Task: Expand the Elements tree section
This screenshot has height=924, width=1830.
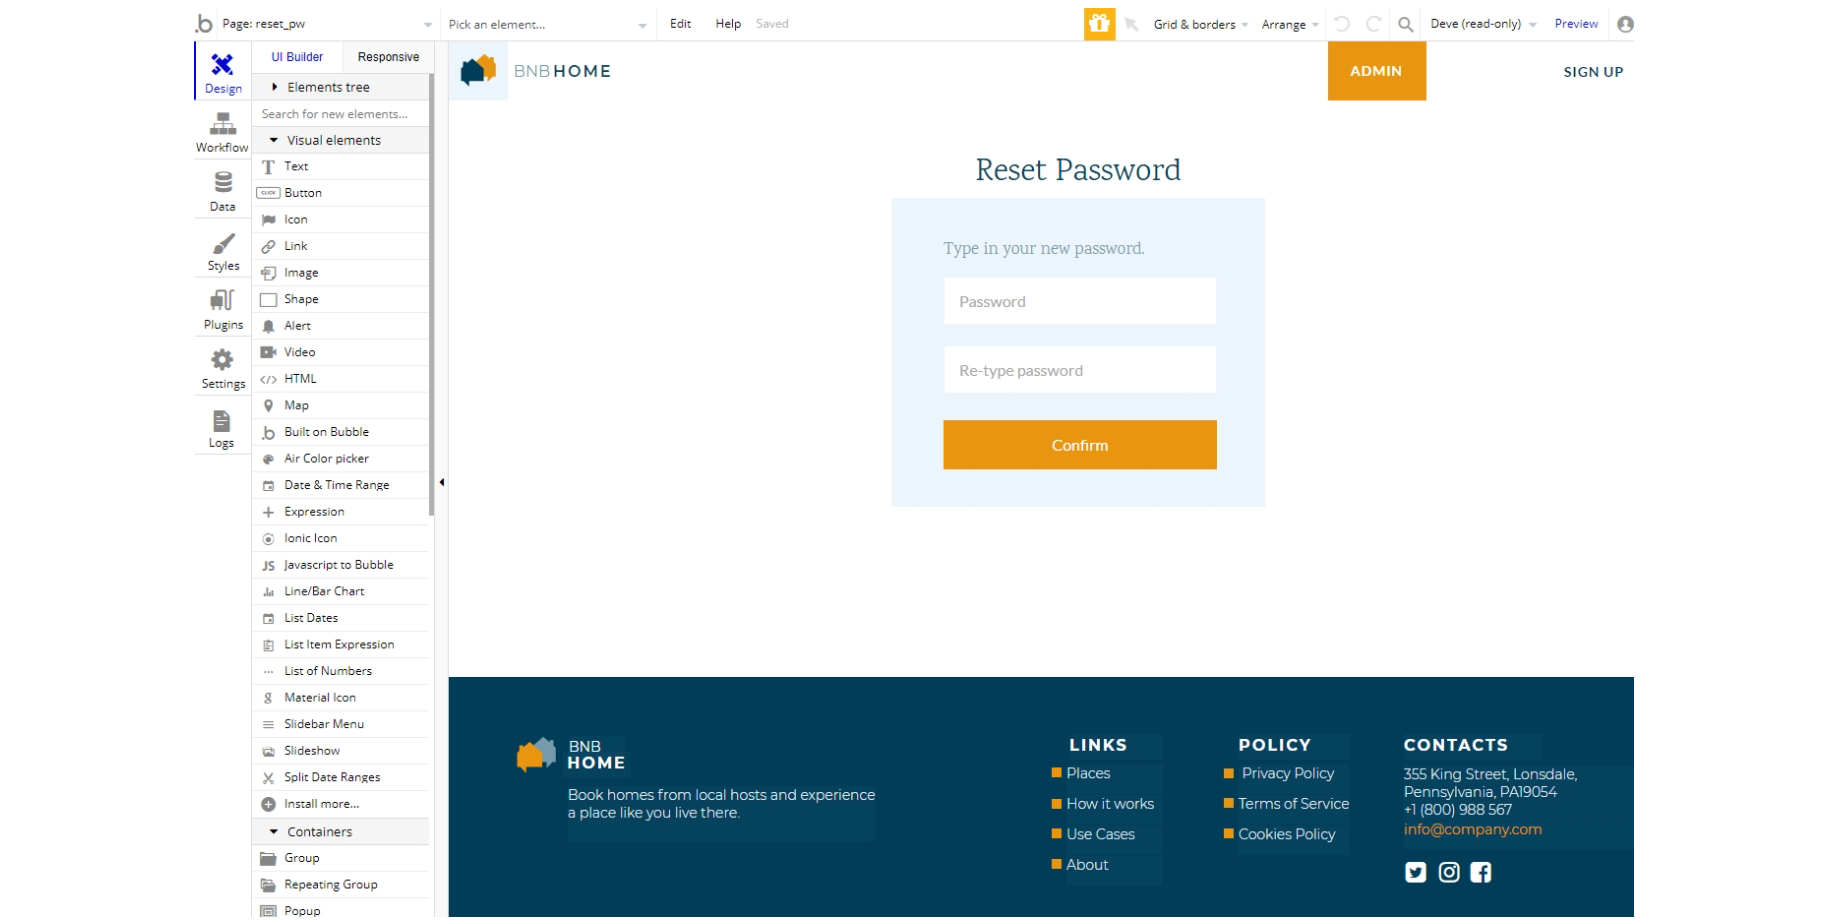Action: tap(342, 87)
